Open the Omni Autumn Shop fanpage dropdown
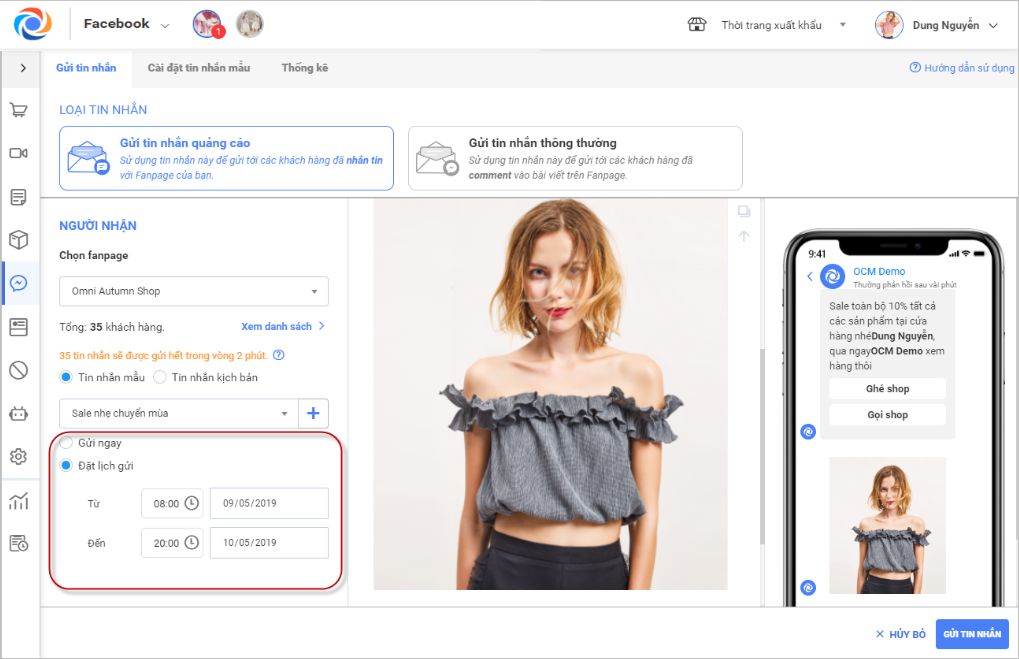Viewport: 1019px width, 659px height. (194, 291)
